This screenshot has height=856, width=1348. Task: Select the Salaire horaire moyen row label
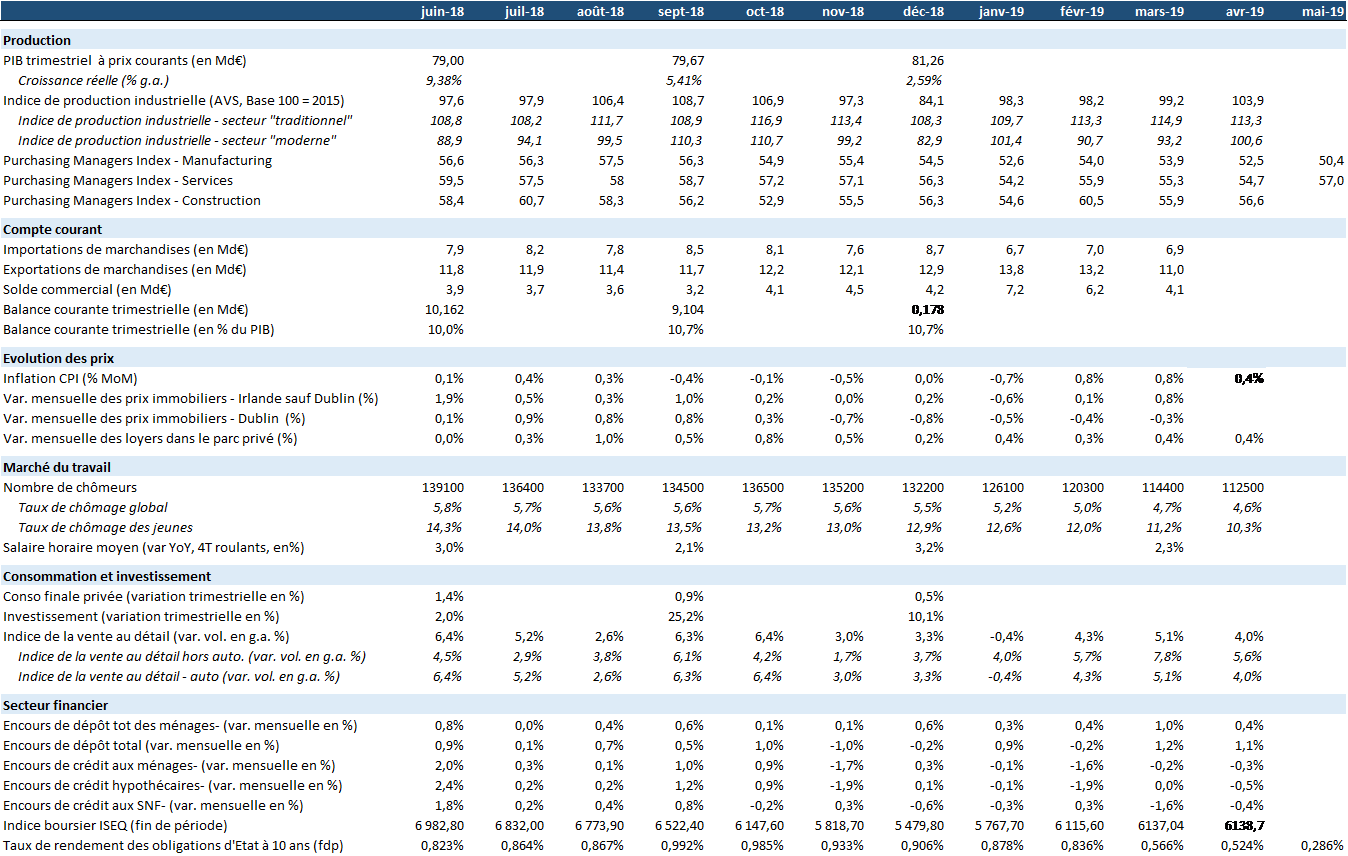[154, 548]
